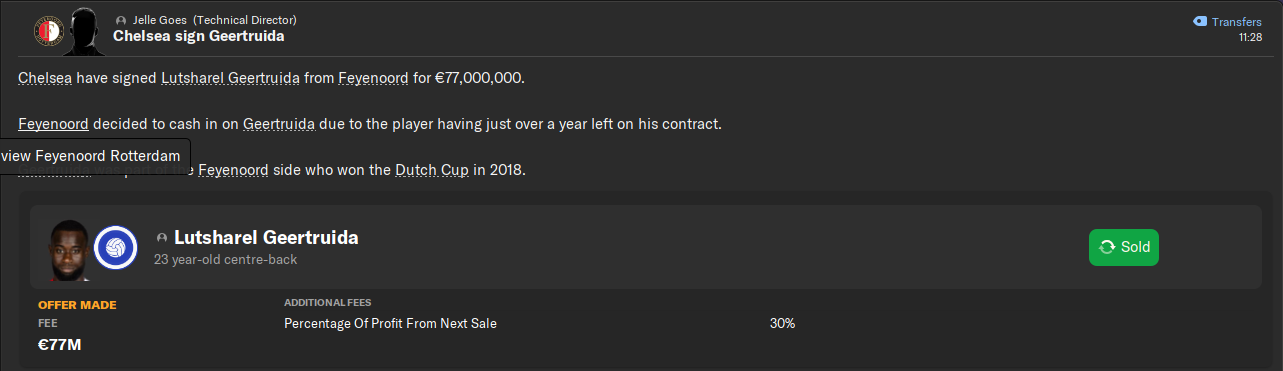The height and width of the screenshot is (371, 1283).
Task: Select the Transfers tag icon
Action: (x=1200, y=21)
